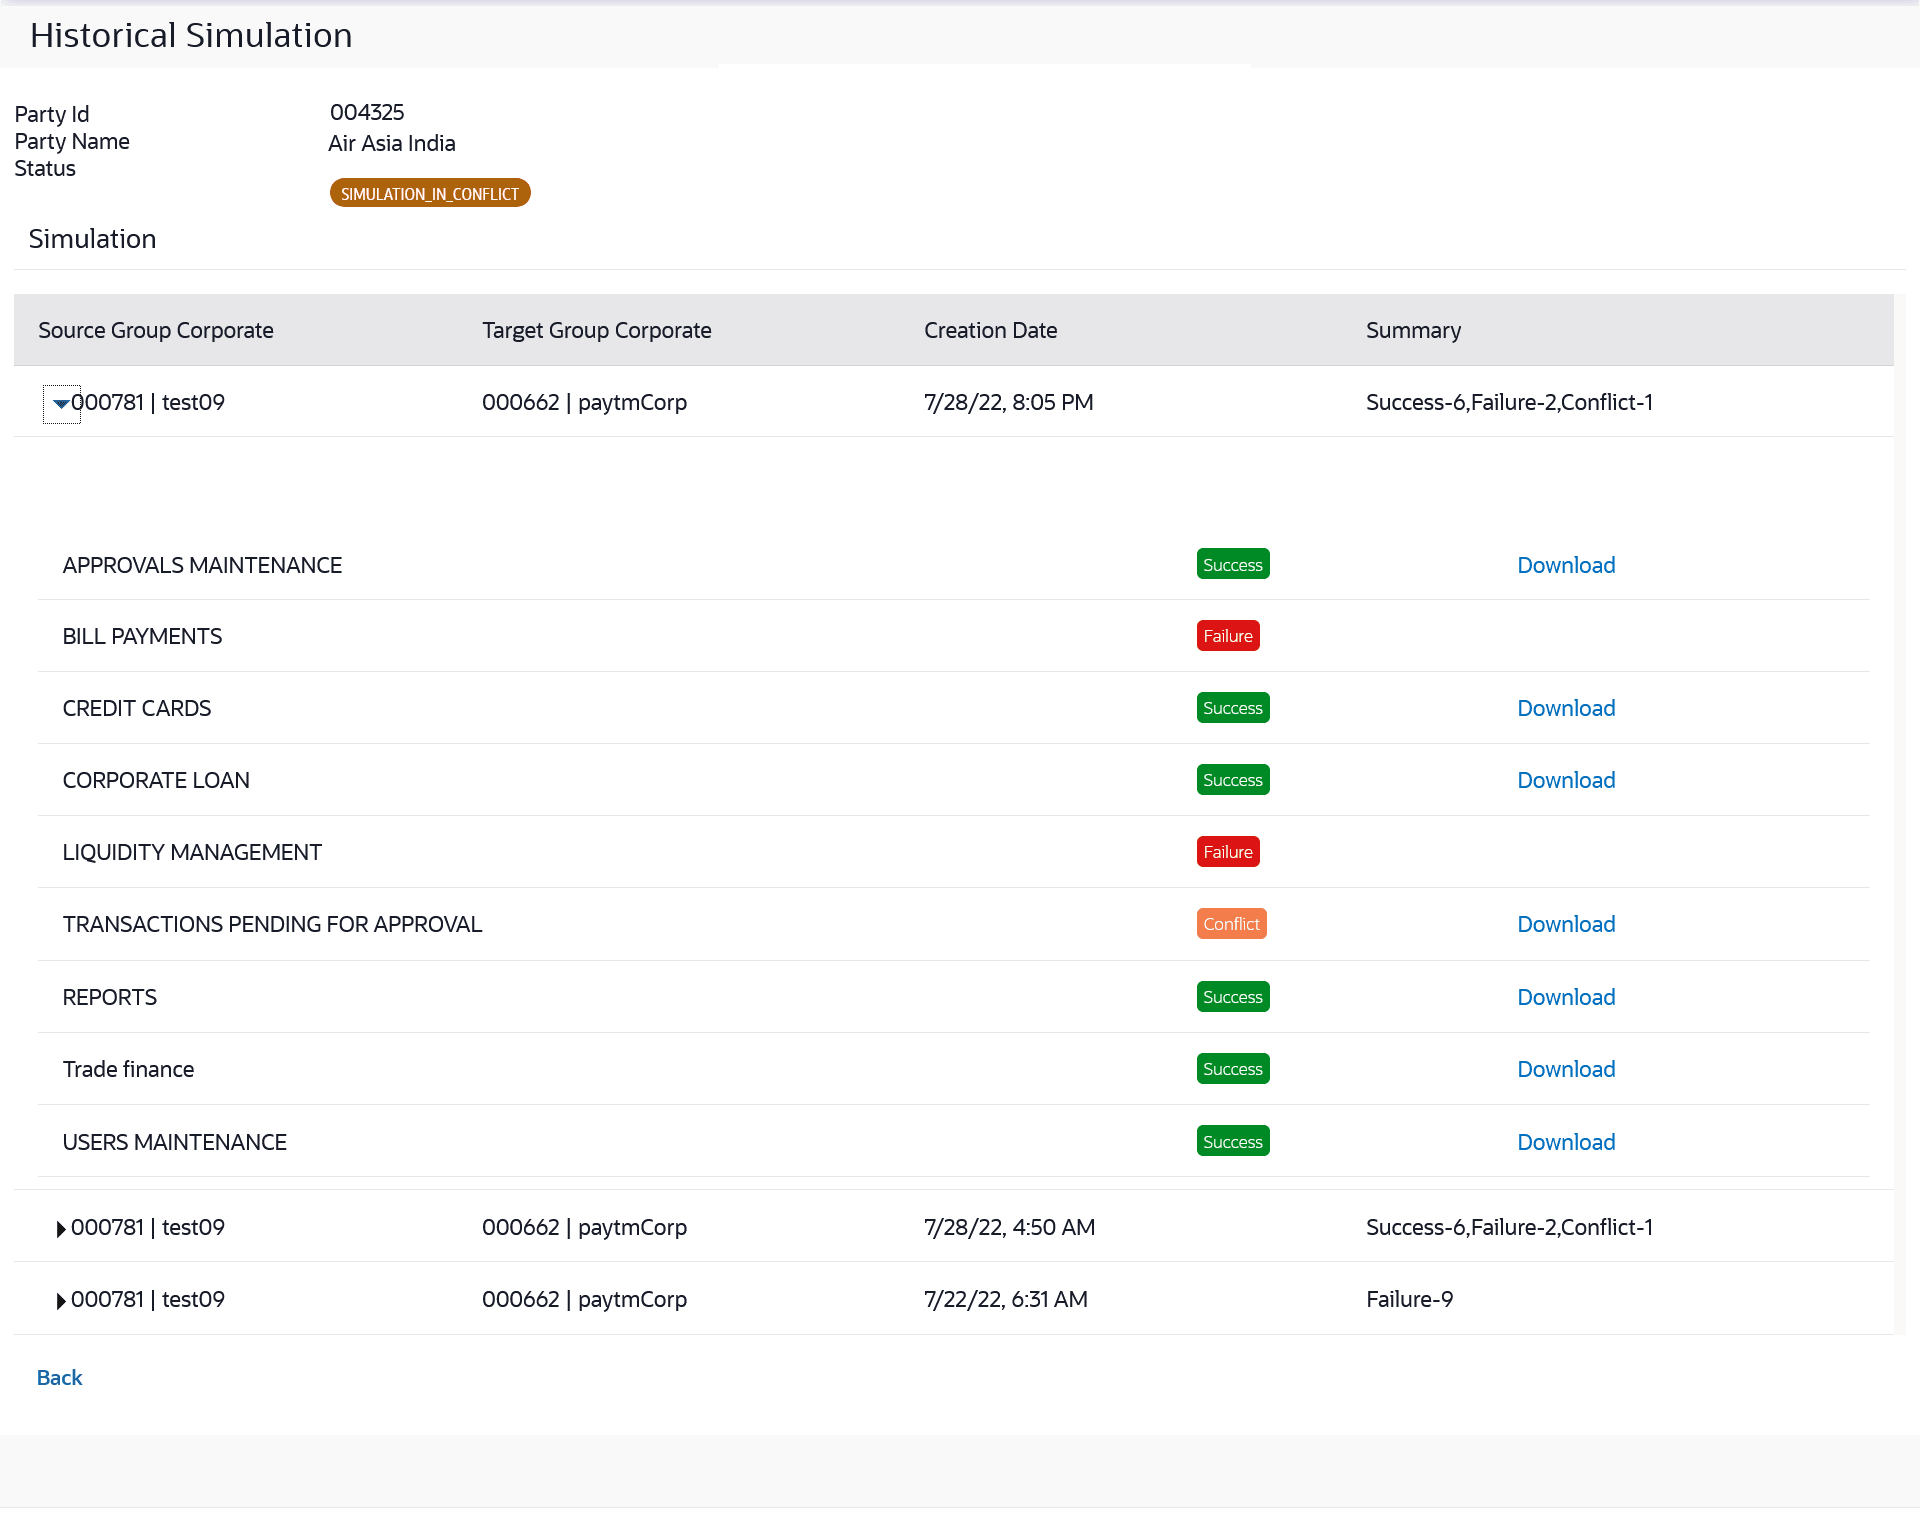The height and width of the screenshot is (1513, 1920).
Task: Click the Creation Date column header
Action: point(990,330)
